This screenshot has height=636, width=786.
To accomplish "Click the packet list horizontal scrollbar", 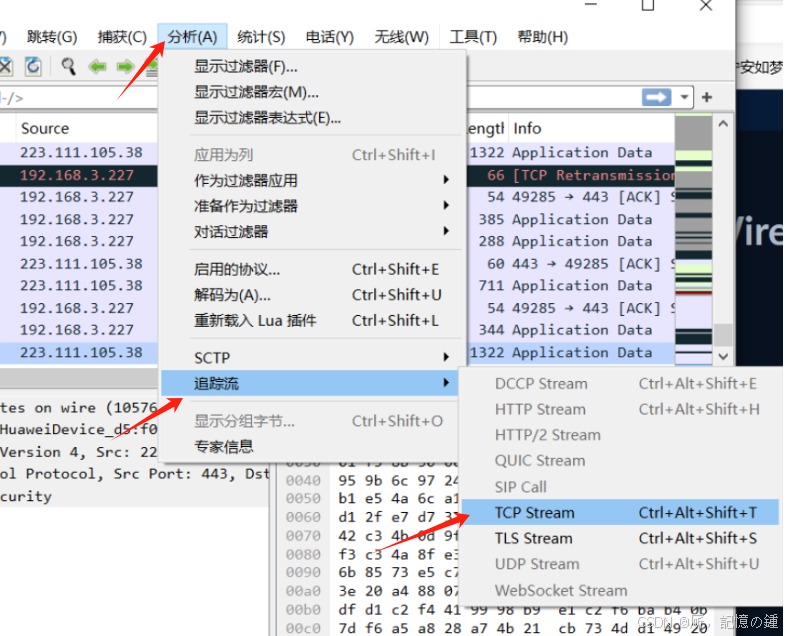I will [79, 378].
